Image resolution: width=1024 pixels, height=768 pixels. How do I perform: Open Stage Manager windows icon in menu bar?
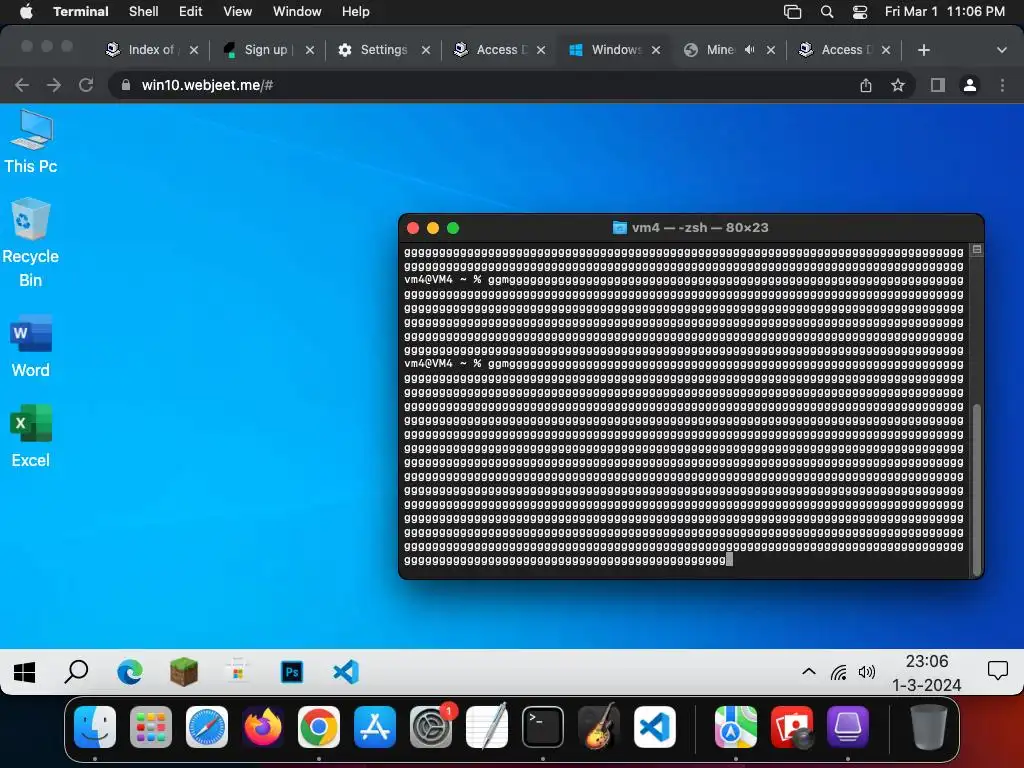coord(792,12)
